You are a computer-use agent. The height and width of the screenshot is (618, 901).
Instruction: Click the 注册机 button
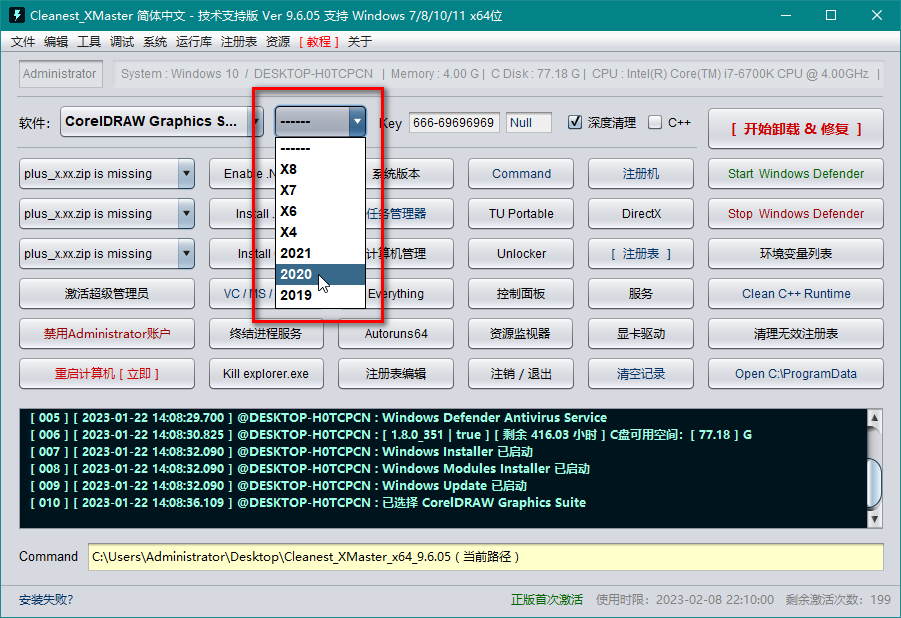click(x=641, y=174)
